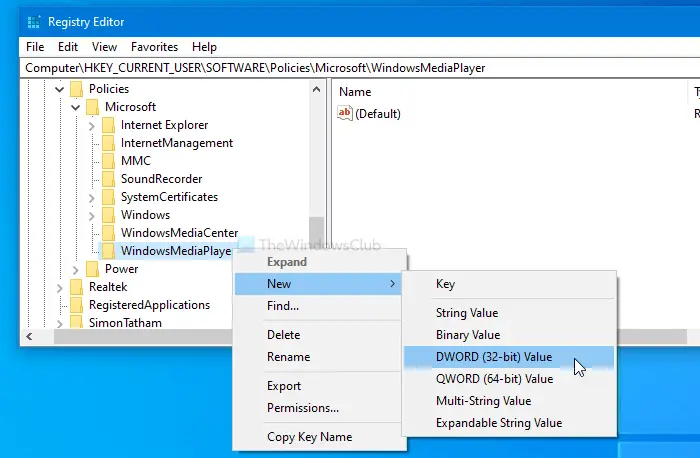
Task: Collapse the Microsoft tree node
Action: click(75, 108)
